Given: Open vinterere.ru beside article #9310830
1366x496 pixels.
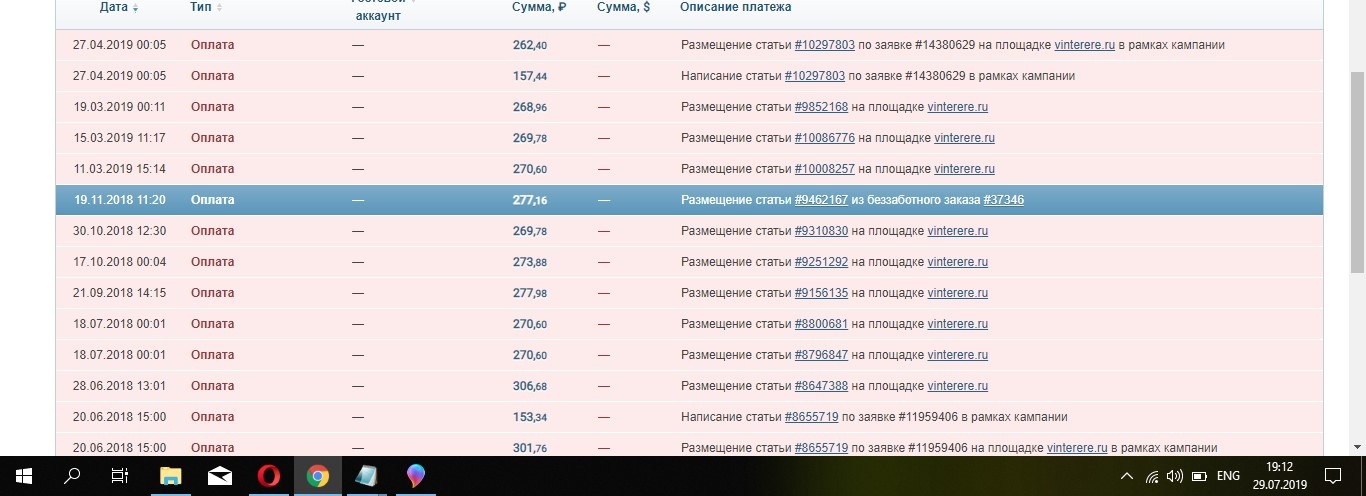Looking at the screenshot, I should click(958, 231).
